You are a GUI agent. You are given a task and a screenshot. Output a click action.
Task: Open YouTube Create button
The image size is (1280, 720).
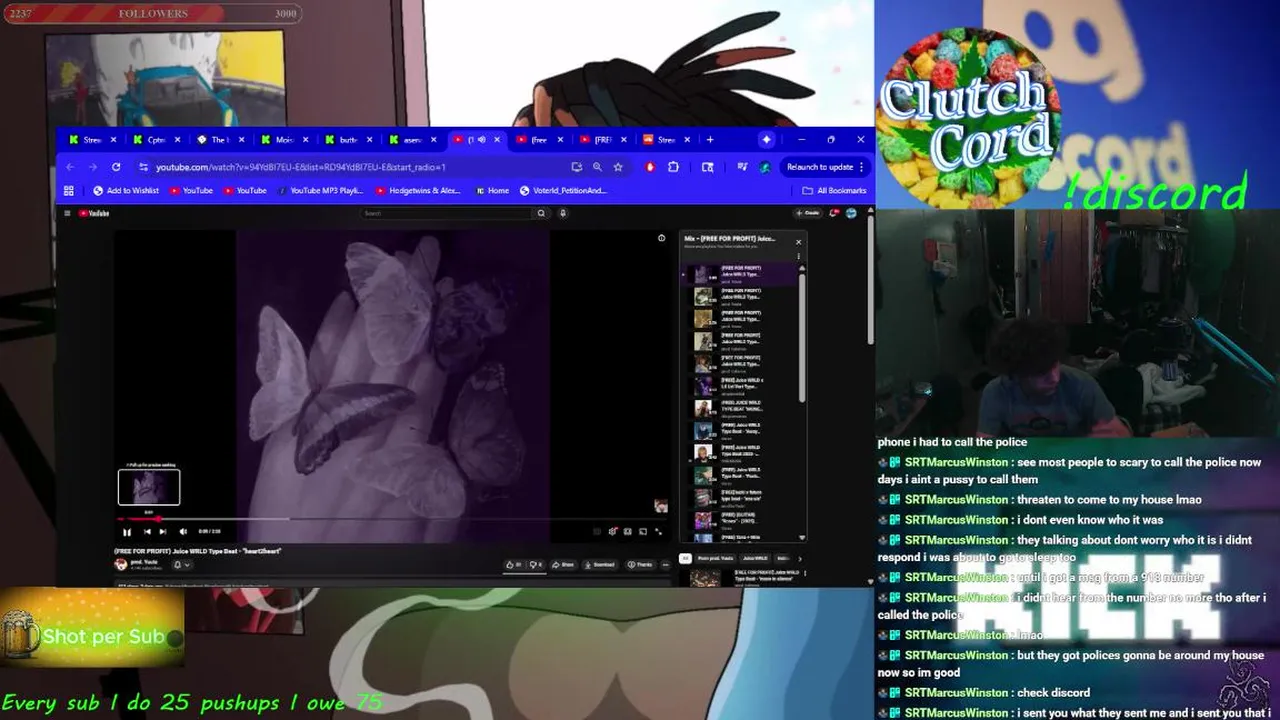807,213
